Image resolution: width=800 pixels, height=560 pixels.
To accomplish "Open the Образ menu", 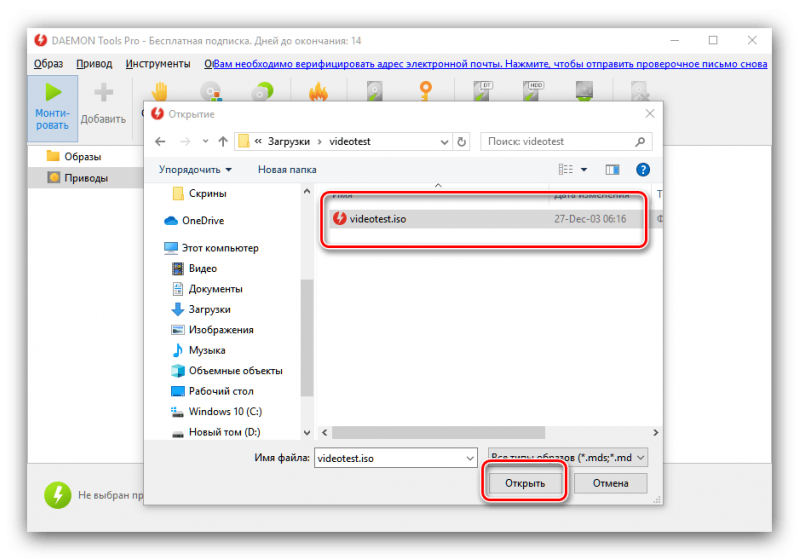I will pos(48,64).
